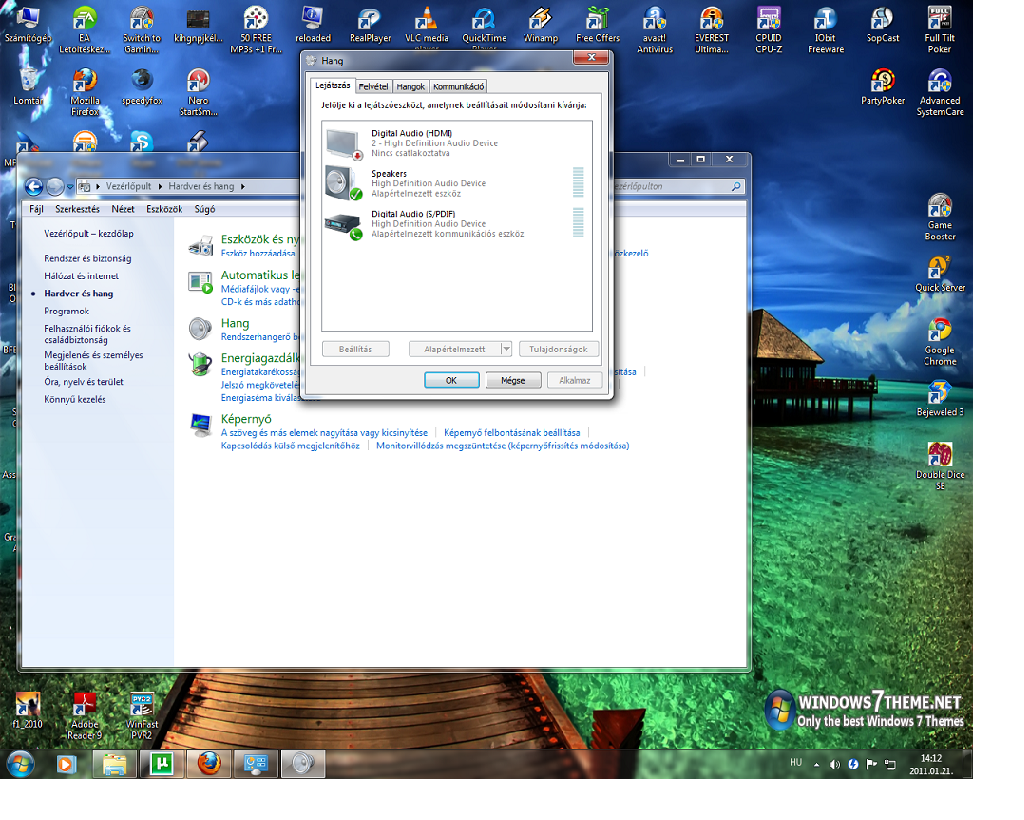Switch to the Kommunikáció tab
Viewport: 1024px width, 820px height.
[458, 86]
